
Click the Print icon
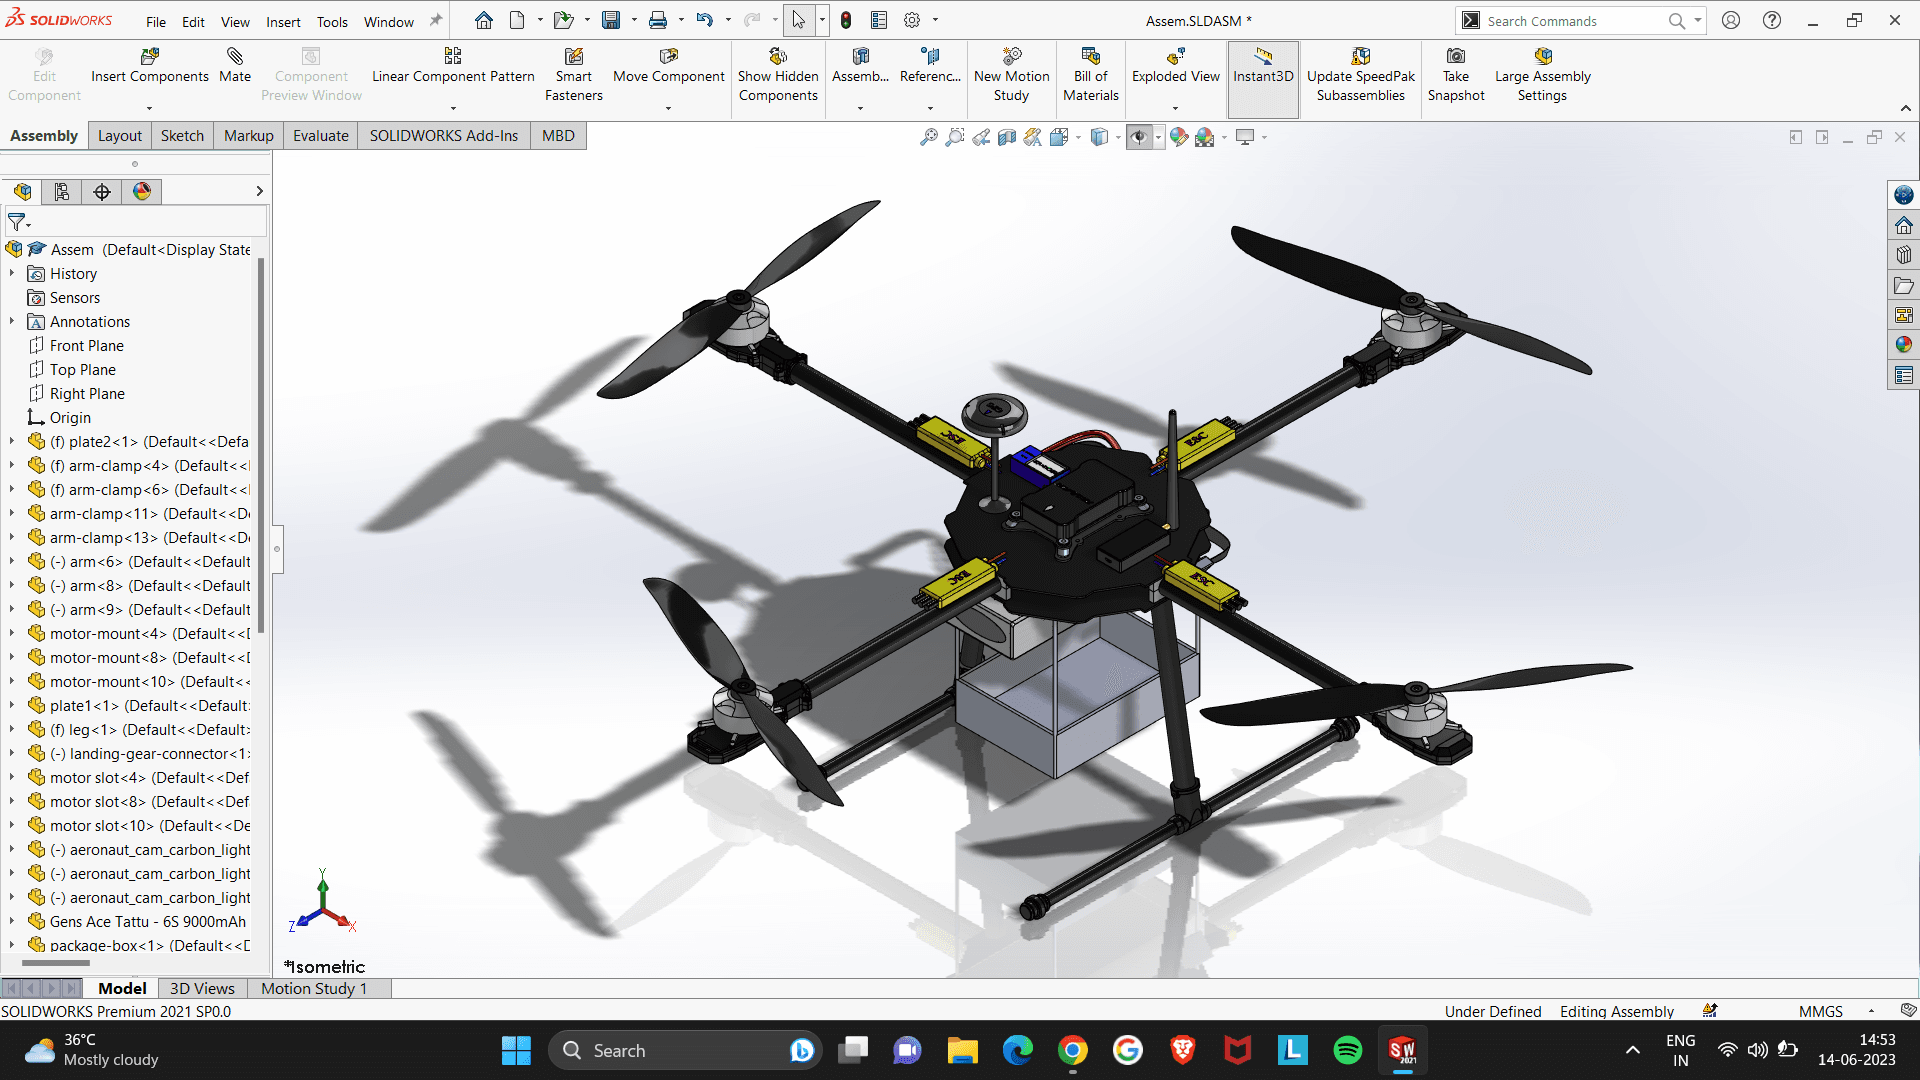[658, 20]
